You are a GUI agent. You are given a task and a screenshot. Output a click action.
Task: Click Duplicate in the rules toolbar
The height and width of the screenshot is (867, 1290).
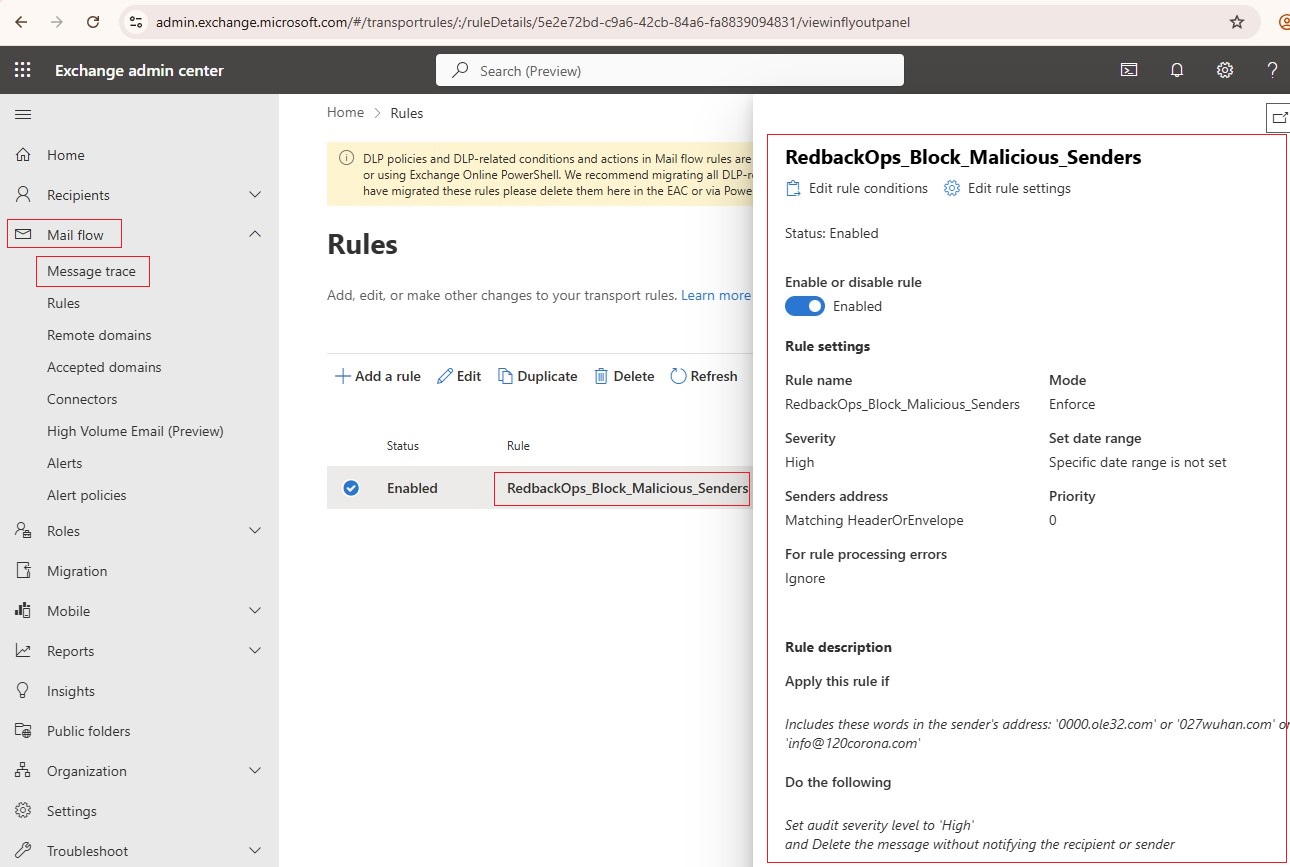click(x=538, y=376)
